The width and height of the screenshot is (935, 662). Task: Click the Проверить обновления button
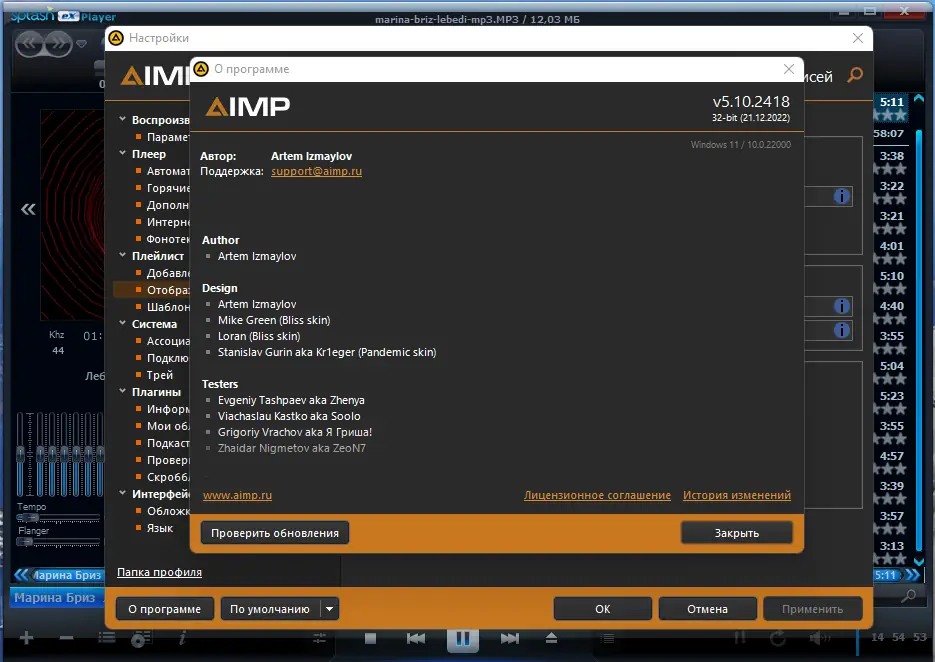(x=274, y=532)
